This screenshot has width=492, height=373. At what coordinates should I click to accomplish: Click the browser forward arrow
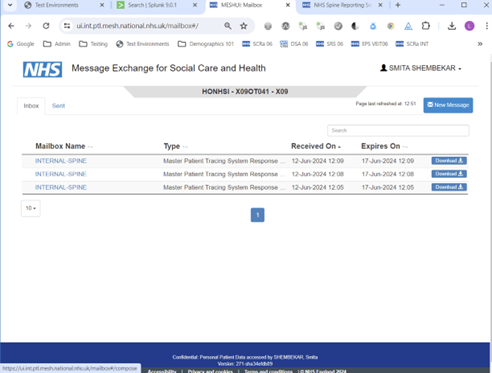tap(28, 26)
